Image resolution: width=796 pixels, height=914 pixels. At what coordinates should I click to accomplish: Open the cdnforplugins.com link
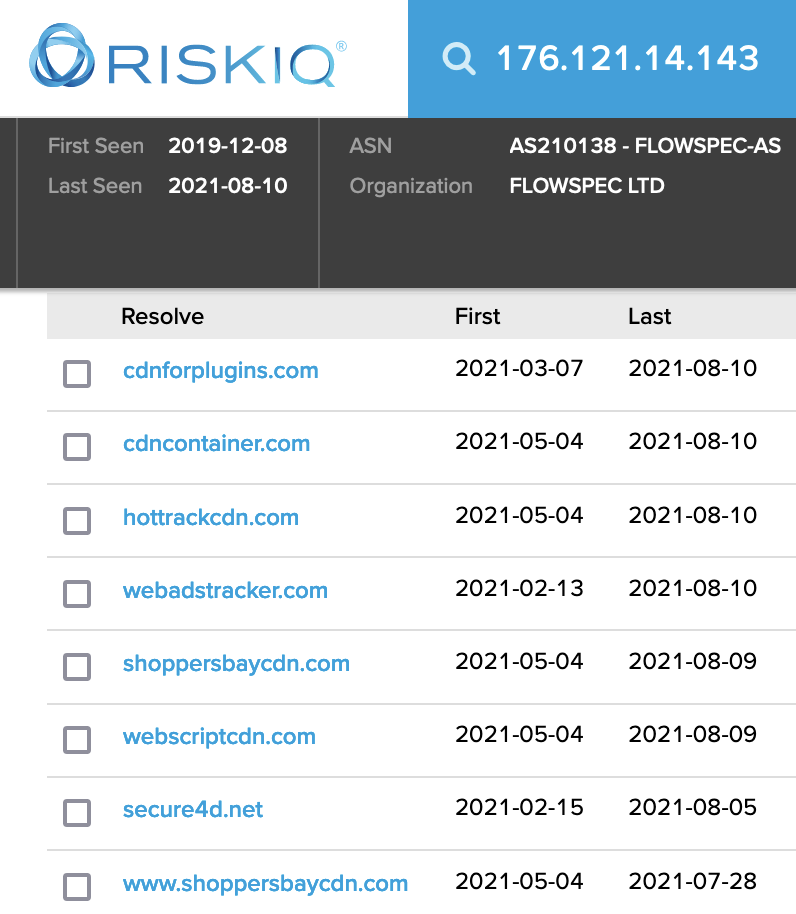[x=220, y=371]
